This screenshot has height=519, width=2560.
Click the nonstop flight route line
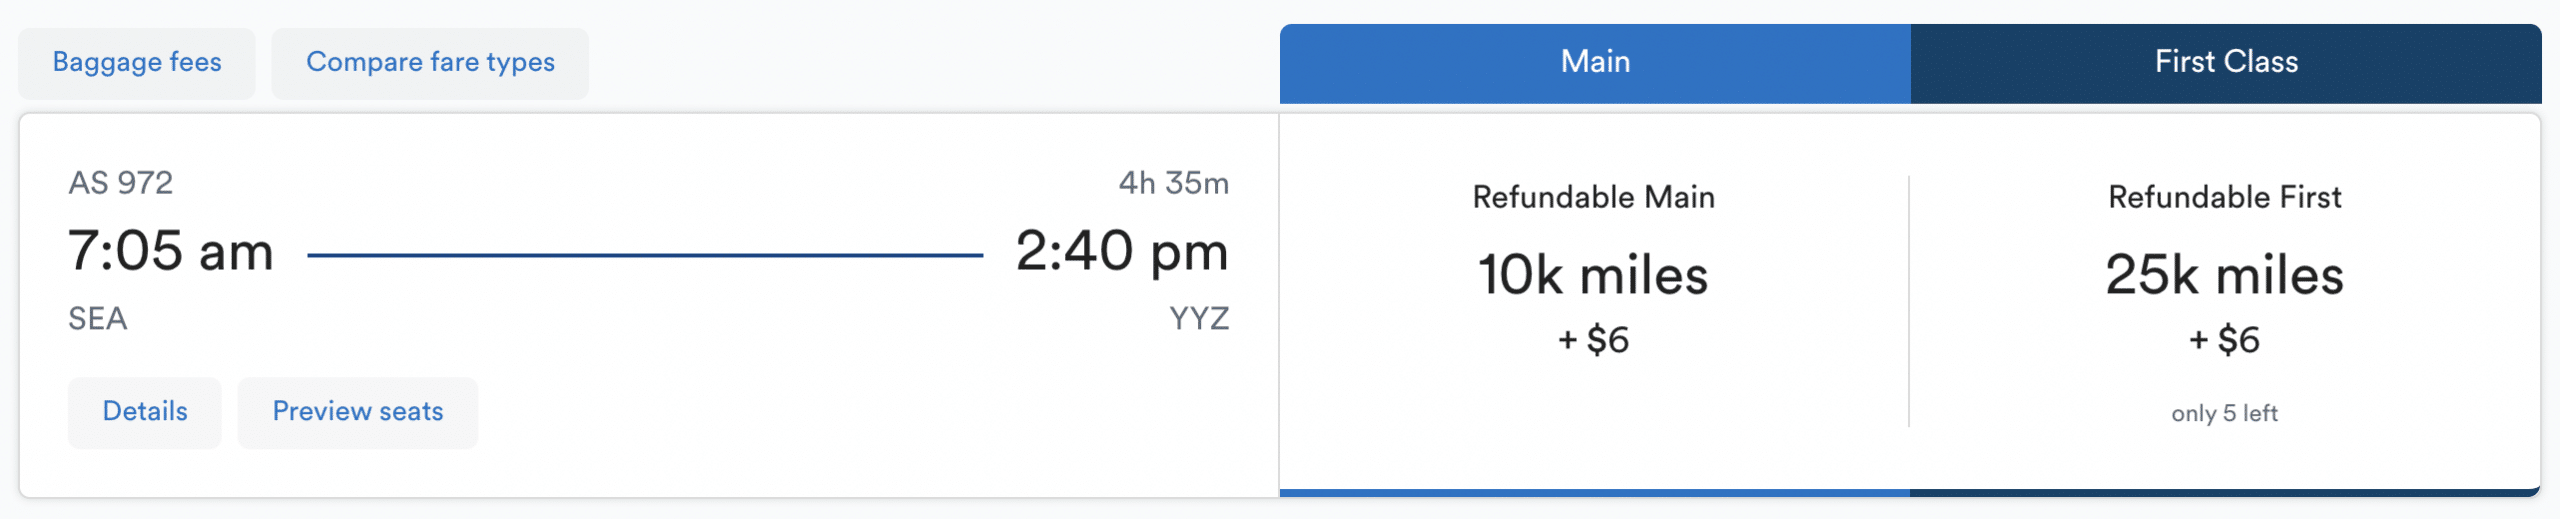(x=645, y=255)
